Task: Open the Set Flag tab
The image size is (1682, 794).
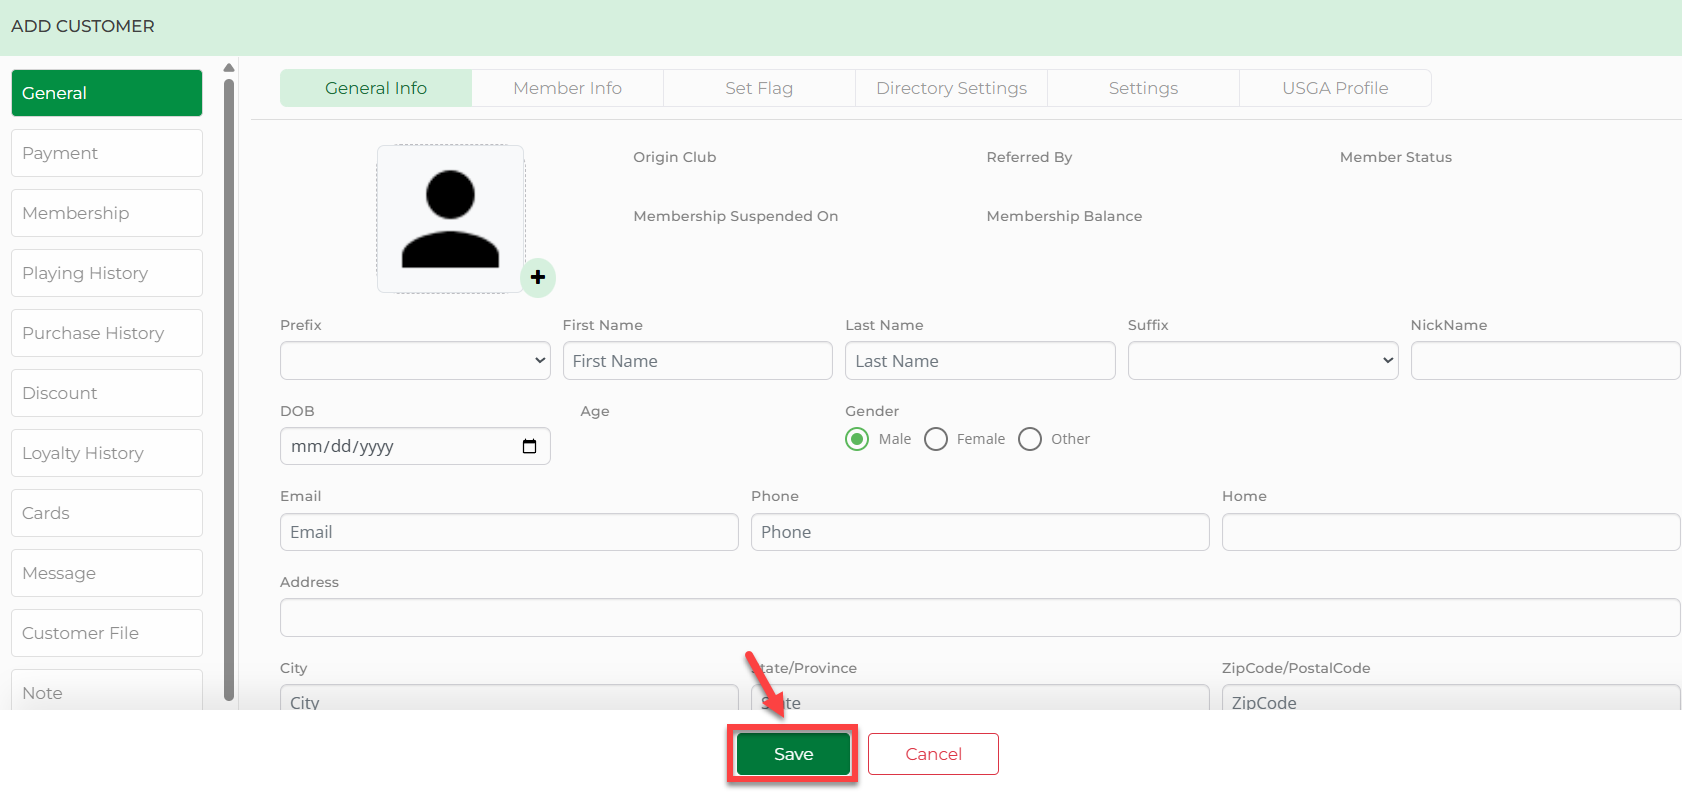Action: 759,88
